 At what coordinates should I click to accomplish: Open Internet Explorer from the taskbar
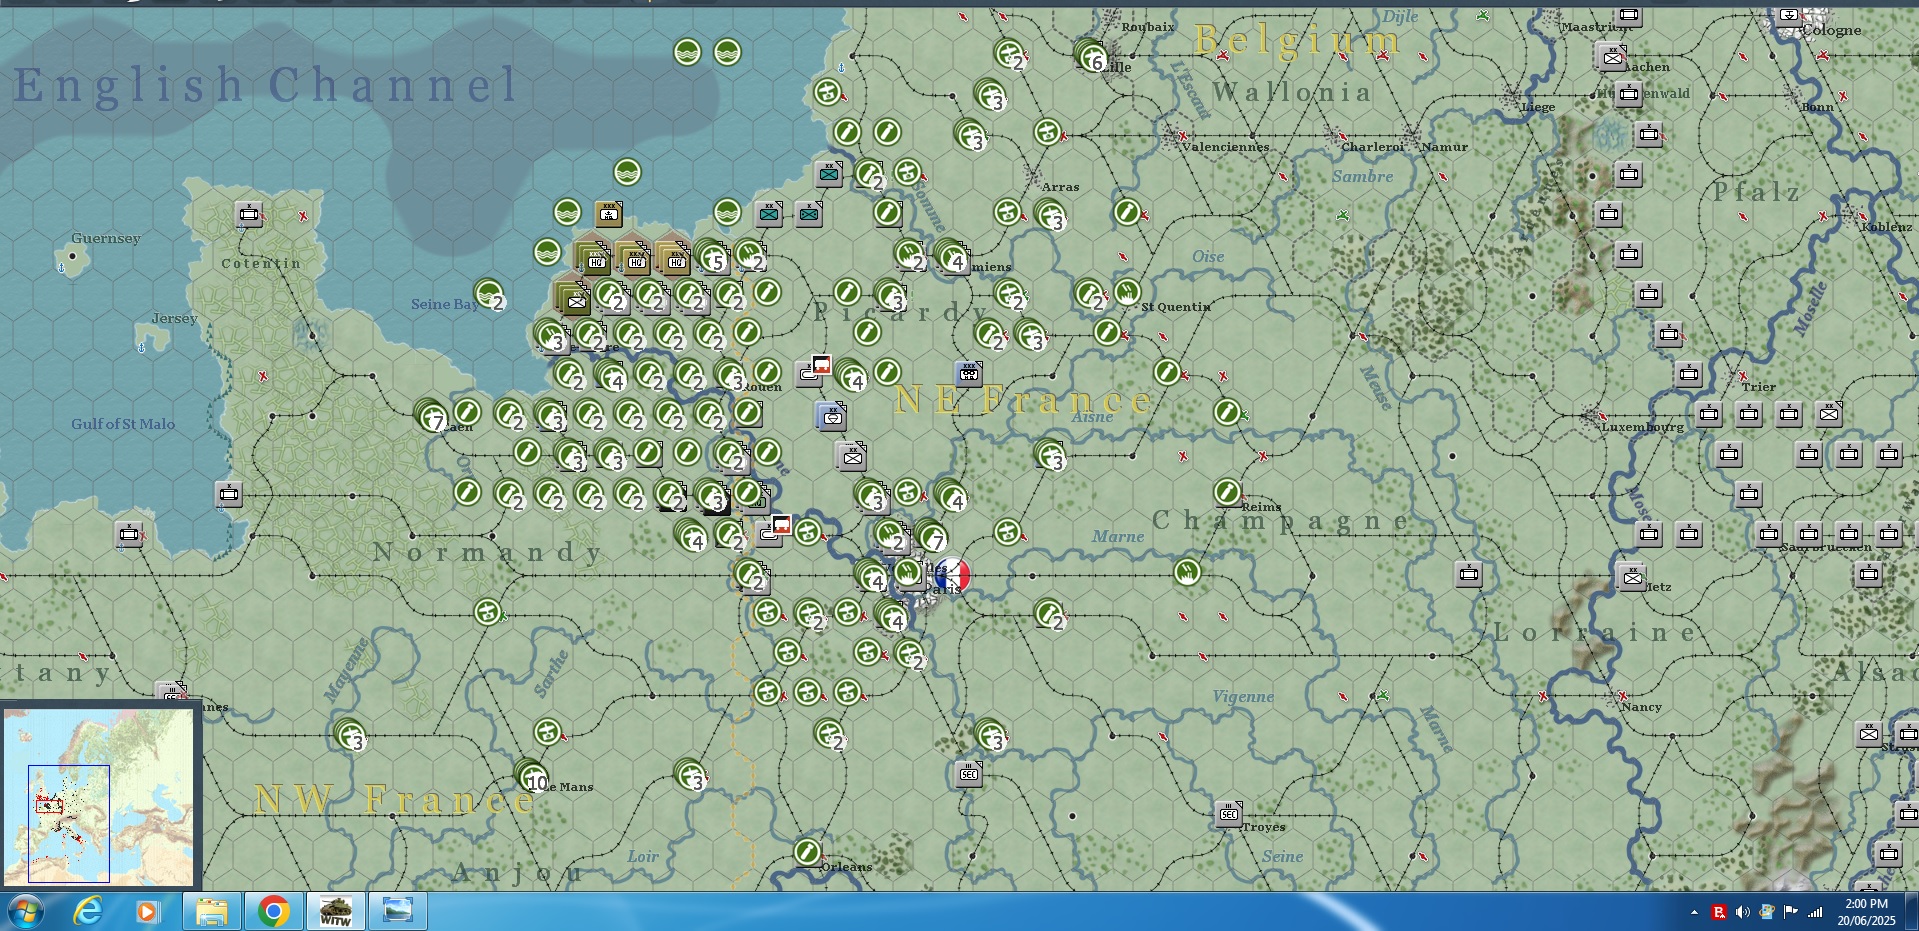click(88, 912)
